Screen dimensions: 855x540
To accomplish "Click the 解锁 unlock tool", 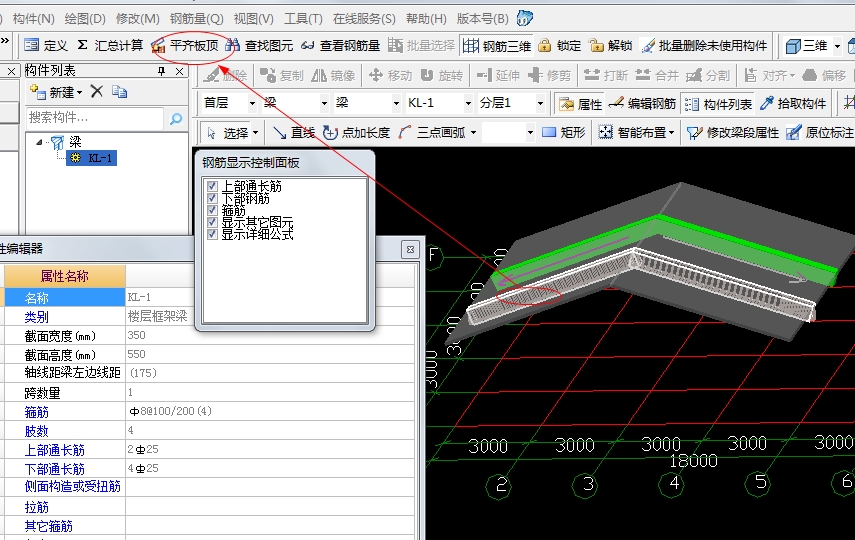I will pos(611,46).
